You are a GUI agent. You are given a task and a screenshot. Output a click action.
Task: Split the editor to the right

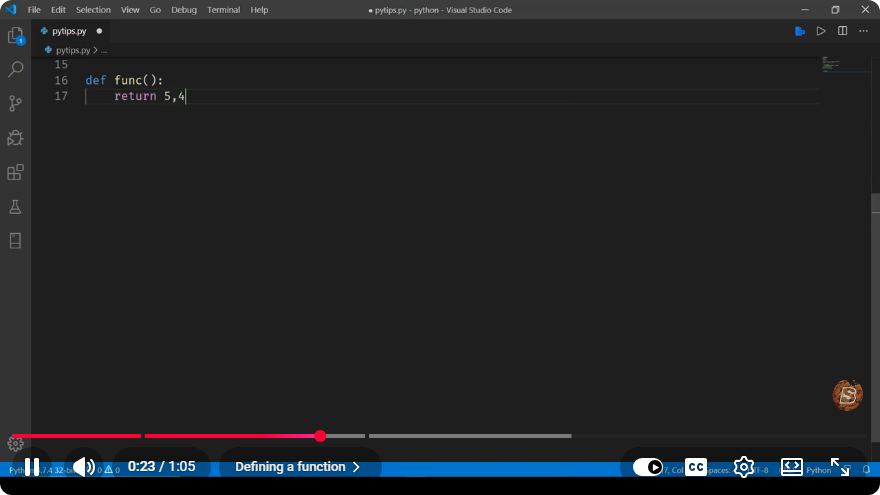click(842, 31)
